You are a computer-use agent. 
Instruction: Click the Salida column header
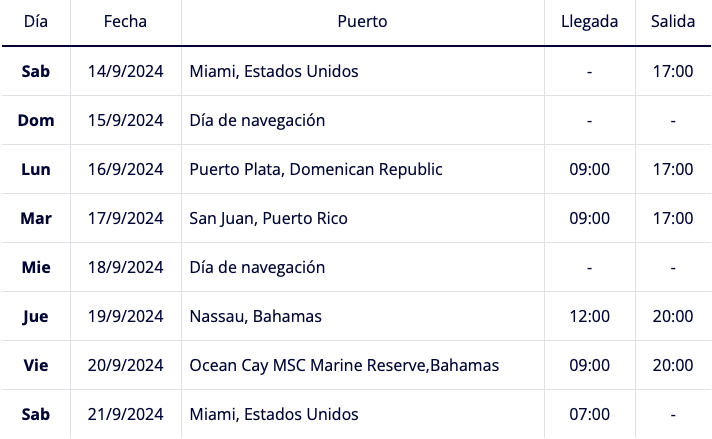coord(673,21)
